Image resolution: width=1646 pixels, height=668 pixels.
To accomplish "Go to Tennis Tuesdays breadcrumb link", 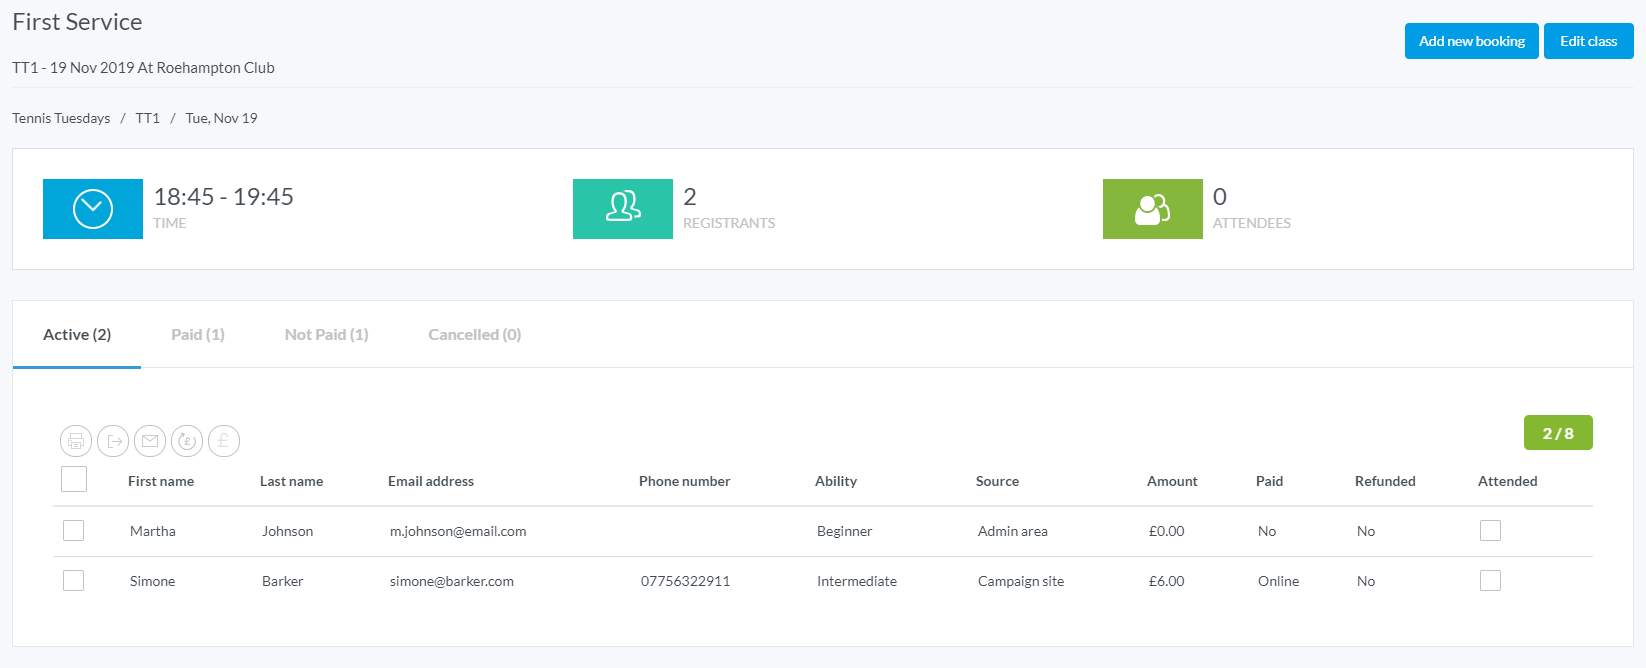I will pyautogui.click(x=61, y=118).
